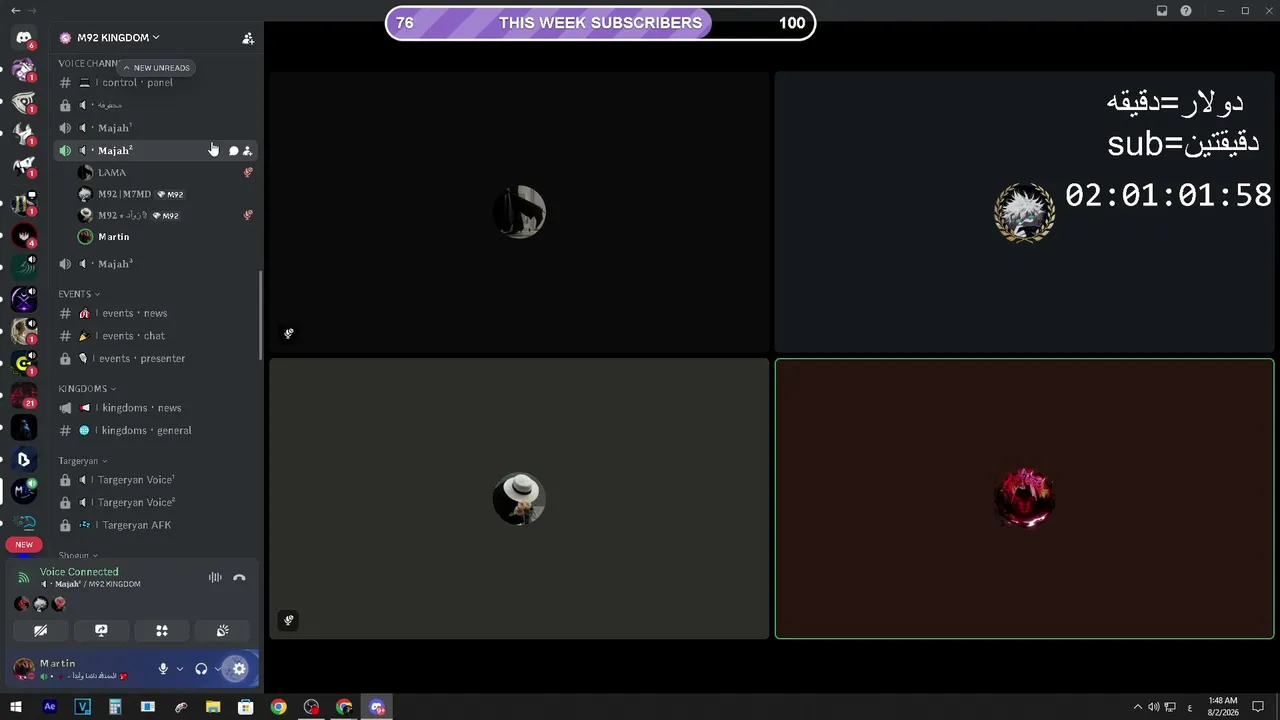Open Microsoft Store from the taskbar
The width and height of the screenshot is (1280, 720).
[x=246, y=707]
